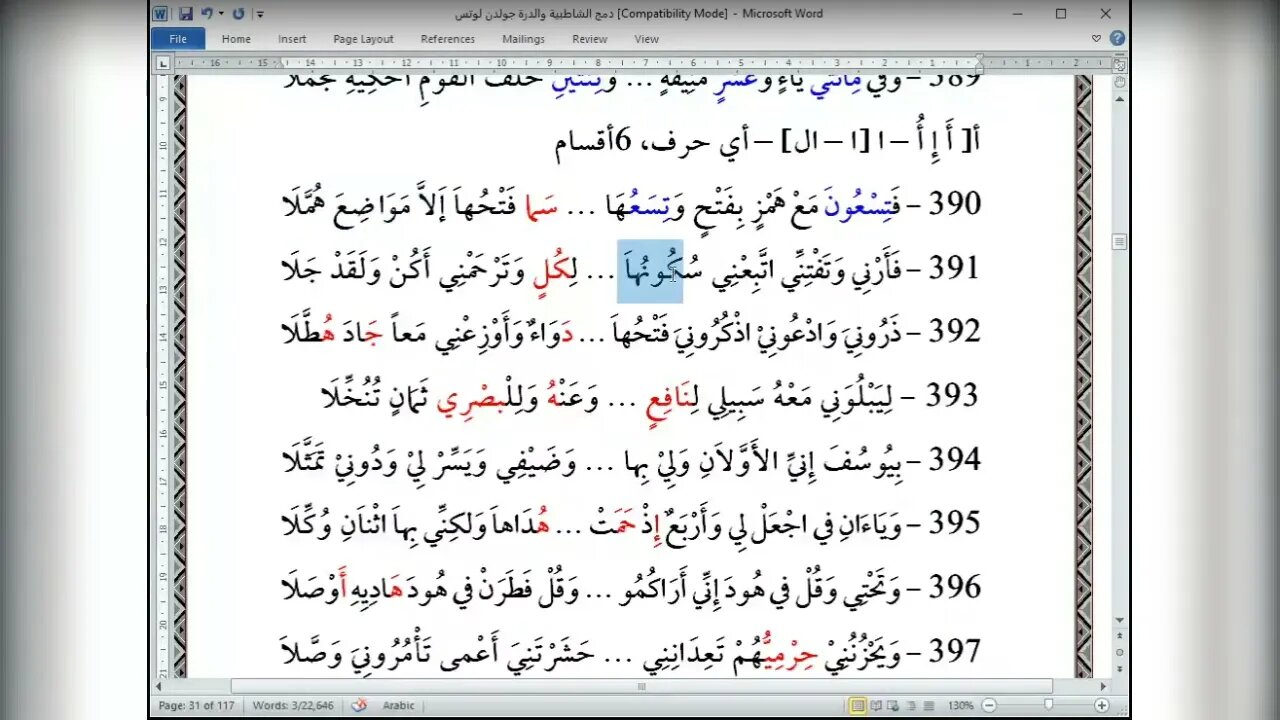Viewport: 1280px width, 720px height.
Task: Click verse number 390 in document
Action: 955,205
